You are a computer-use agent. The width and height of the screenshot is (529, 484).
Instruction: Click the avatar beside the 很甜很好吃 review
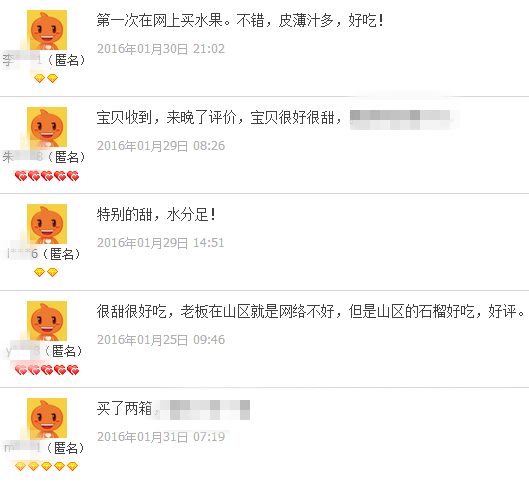point(47,321)
